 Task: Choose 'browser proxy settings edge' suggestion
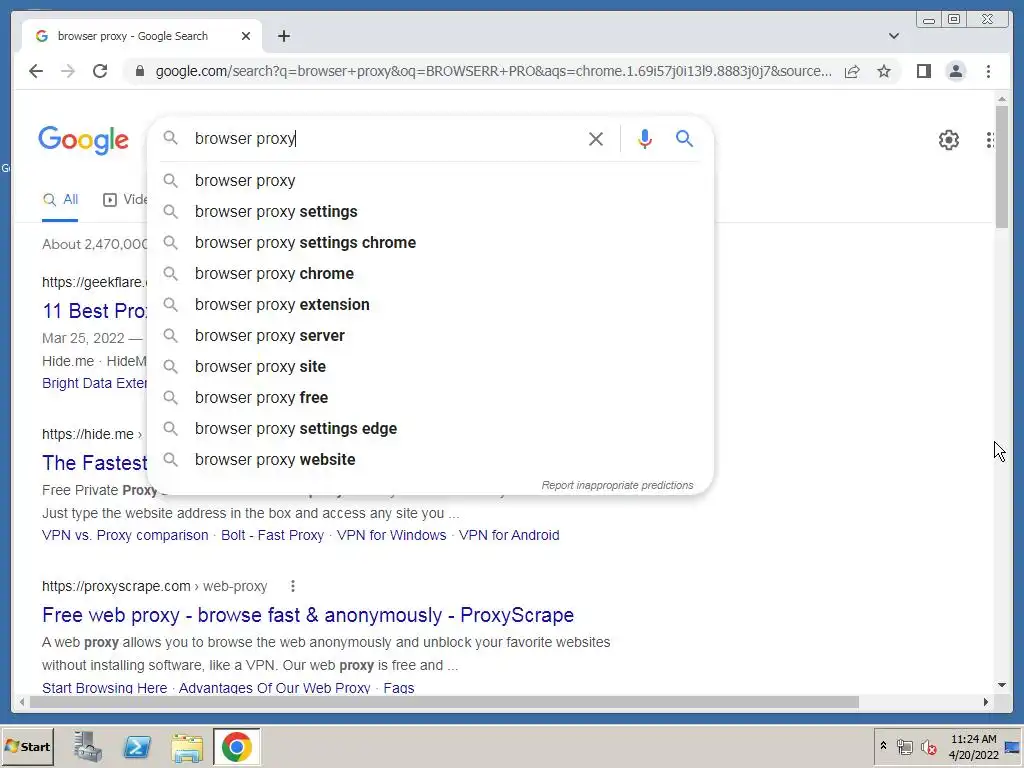click(x=431, y=428)
